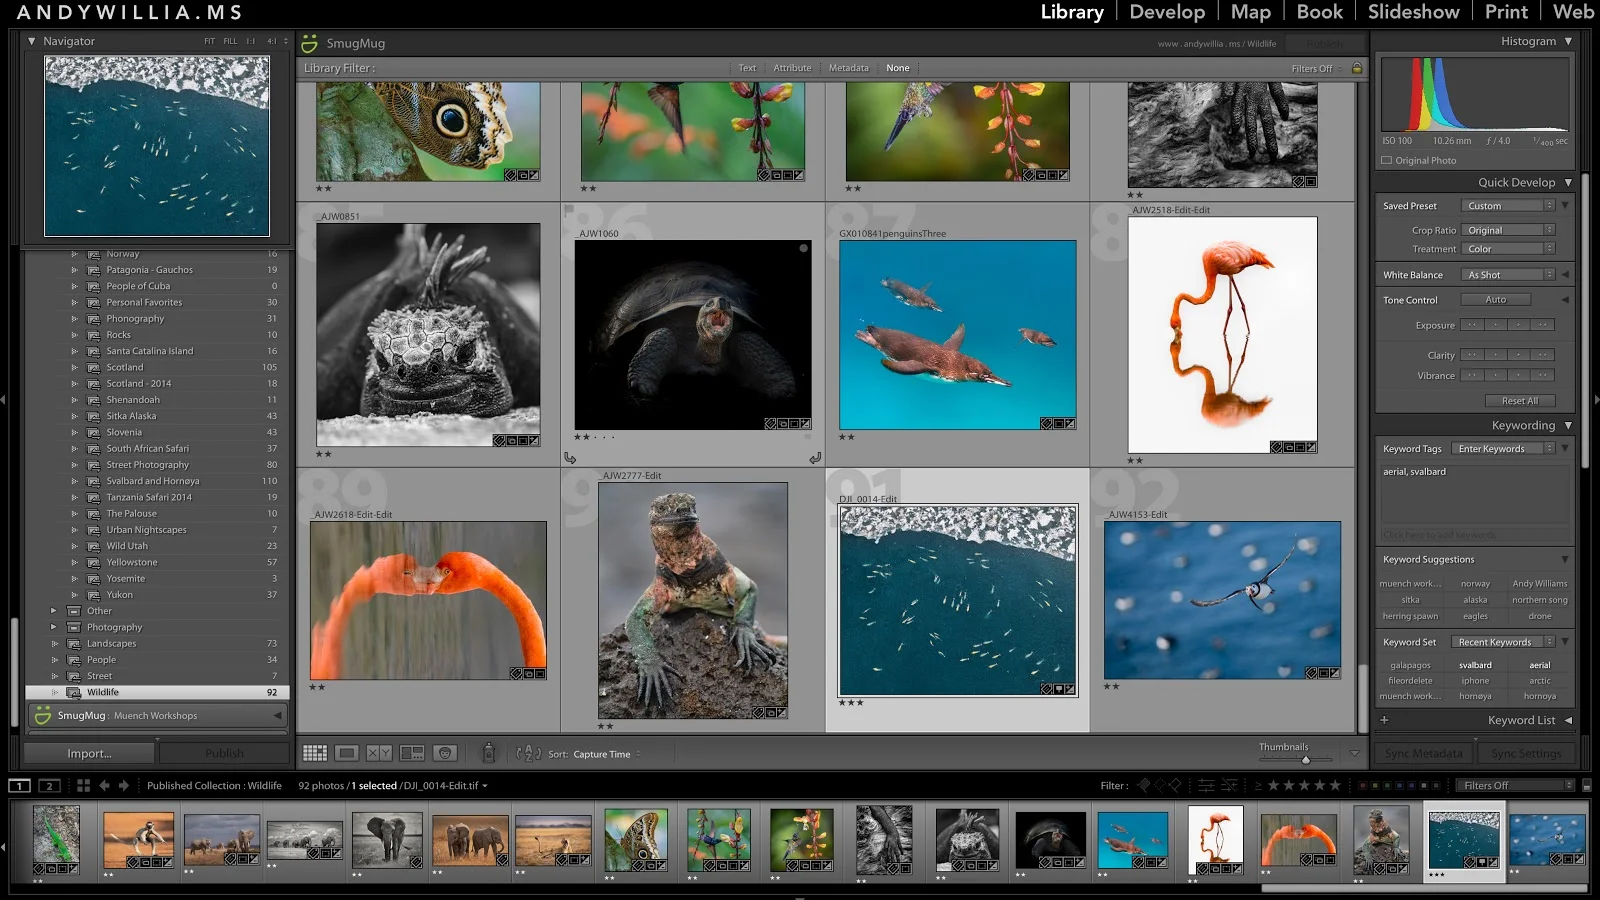Toggle red color label filter
1600x900 pixels.
pos(1363,785)
